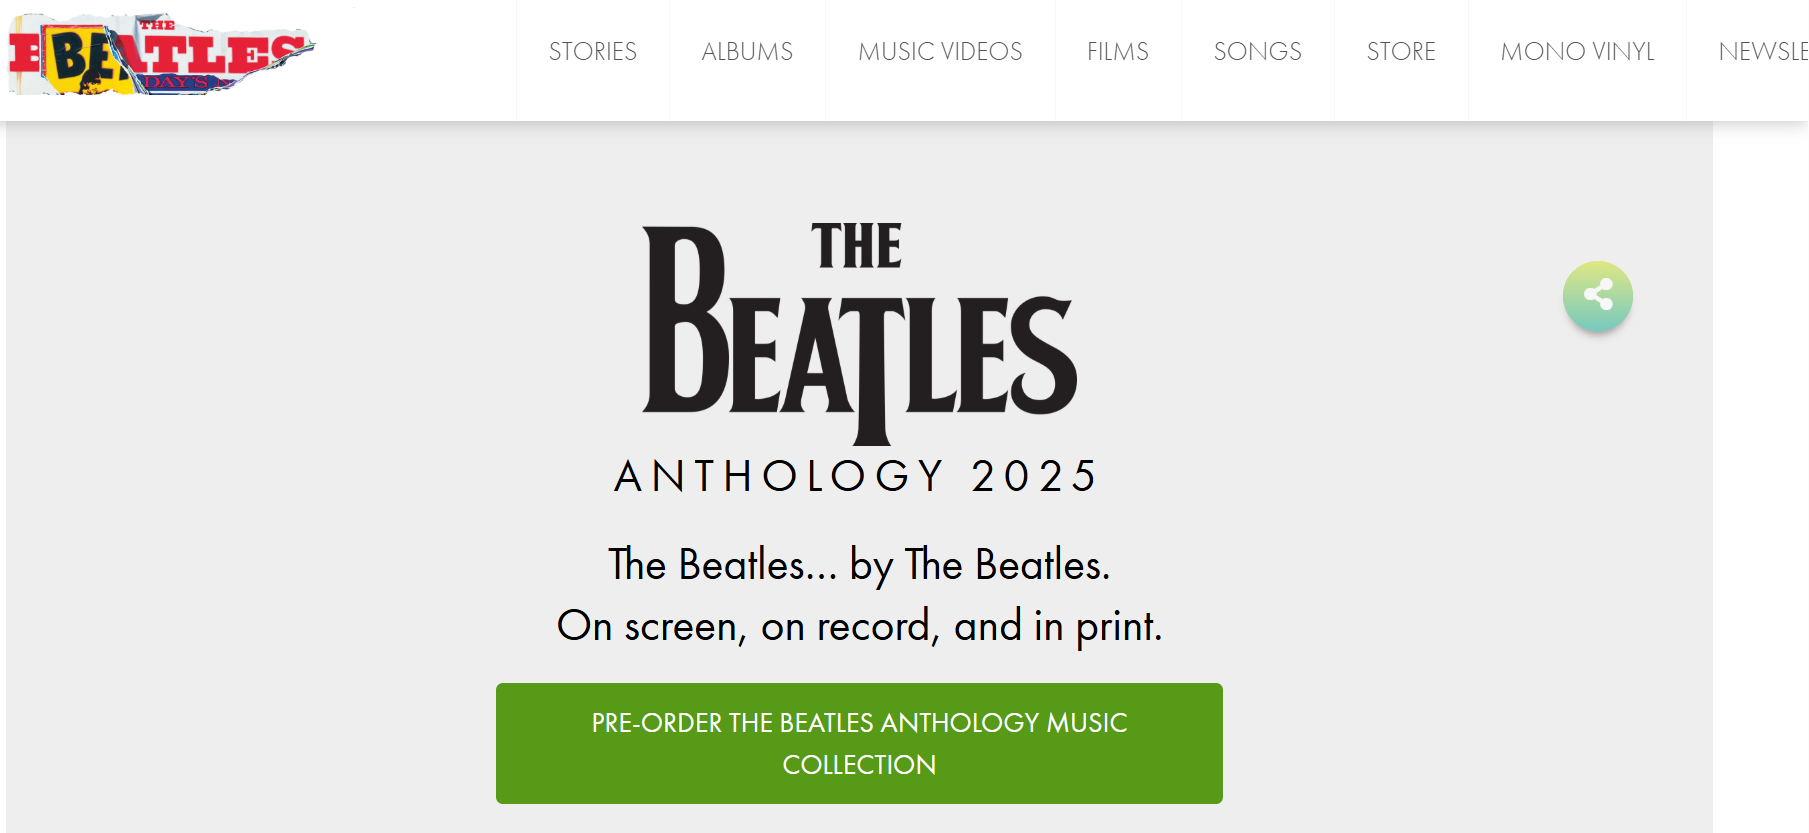Click the Beatles Days torn-paper site logo
1809x833 pixels.
pyautogui.click(x=160, y=55)
